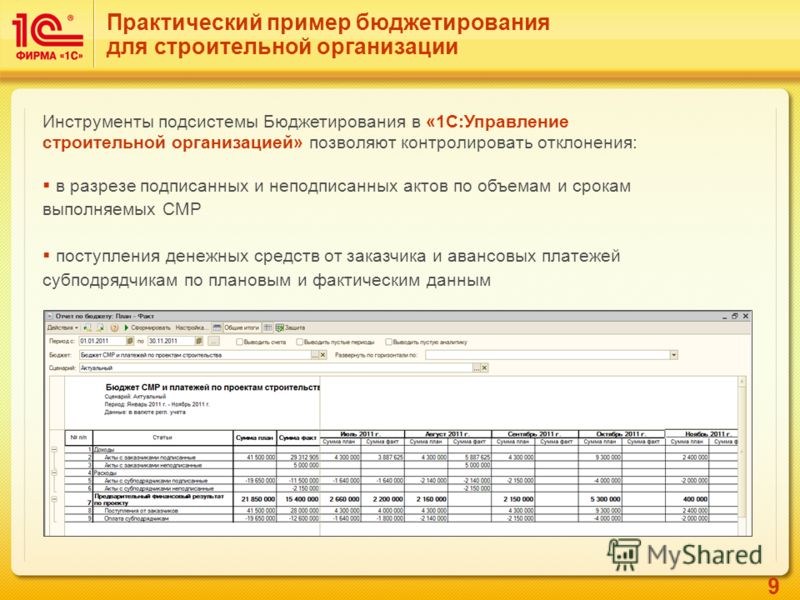Select Акты с заказчиками неподписанные row

point(401,465)
